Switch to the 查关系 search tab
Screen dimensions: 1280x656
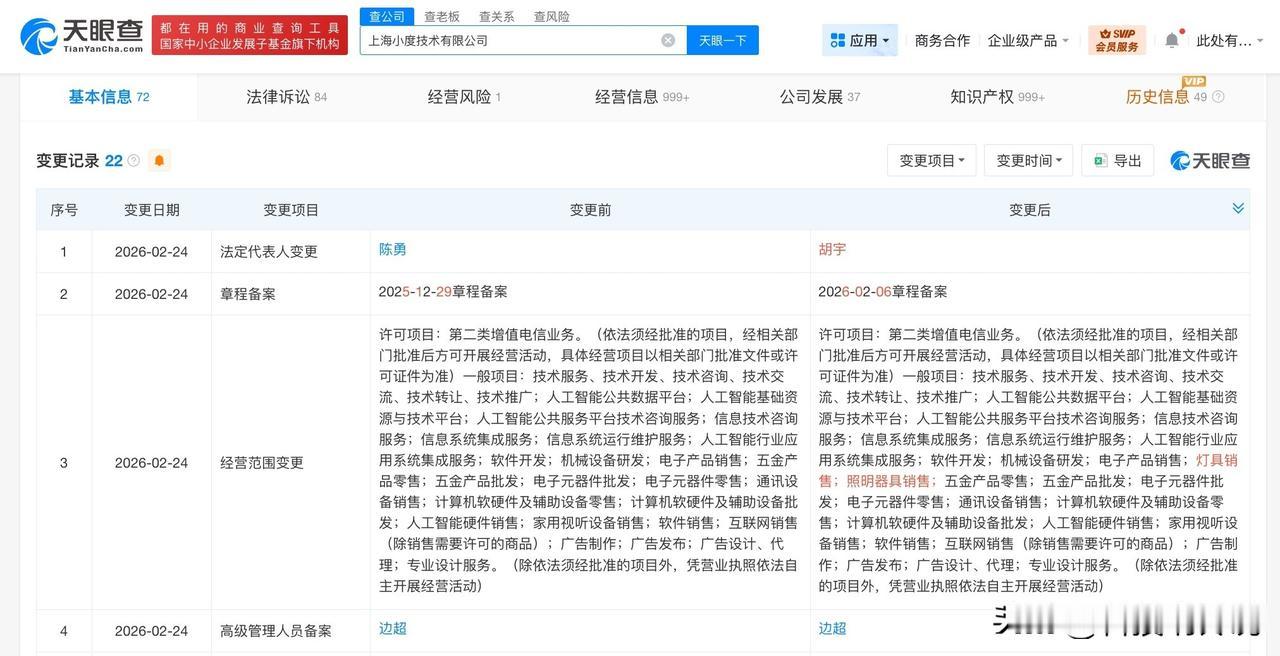[x=497, y=16]
